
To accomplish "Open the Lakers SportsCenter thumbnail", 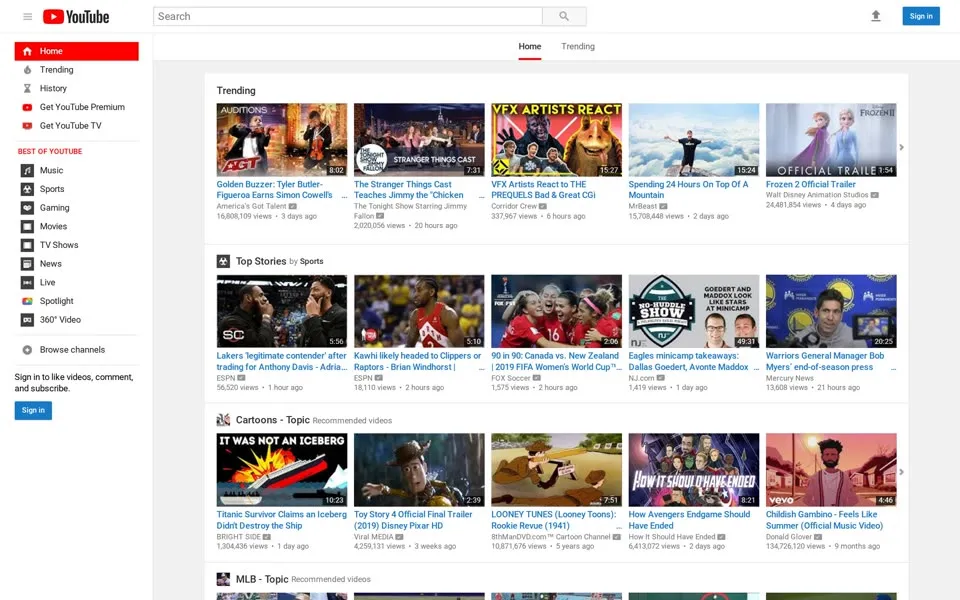I will (x=282, y=311).
